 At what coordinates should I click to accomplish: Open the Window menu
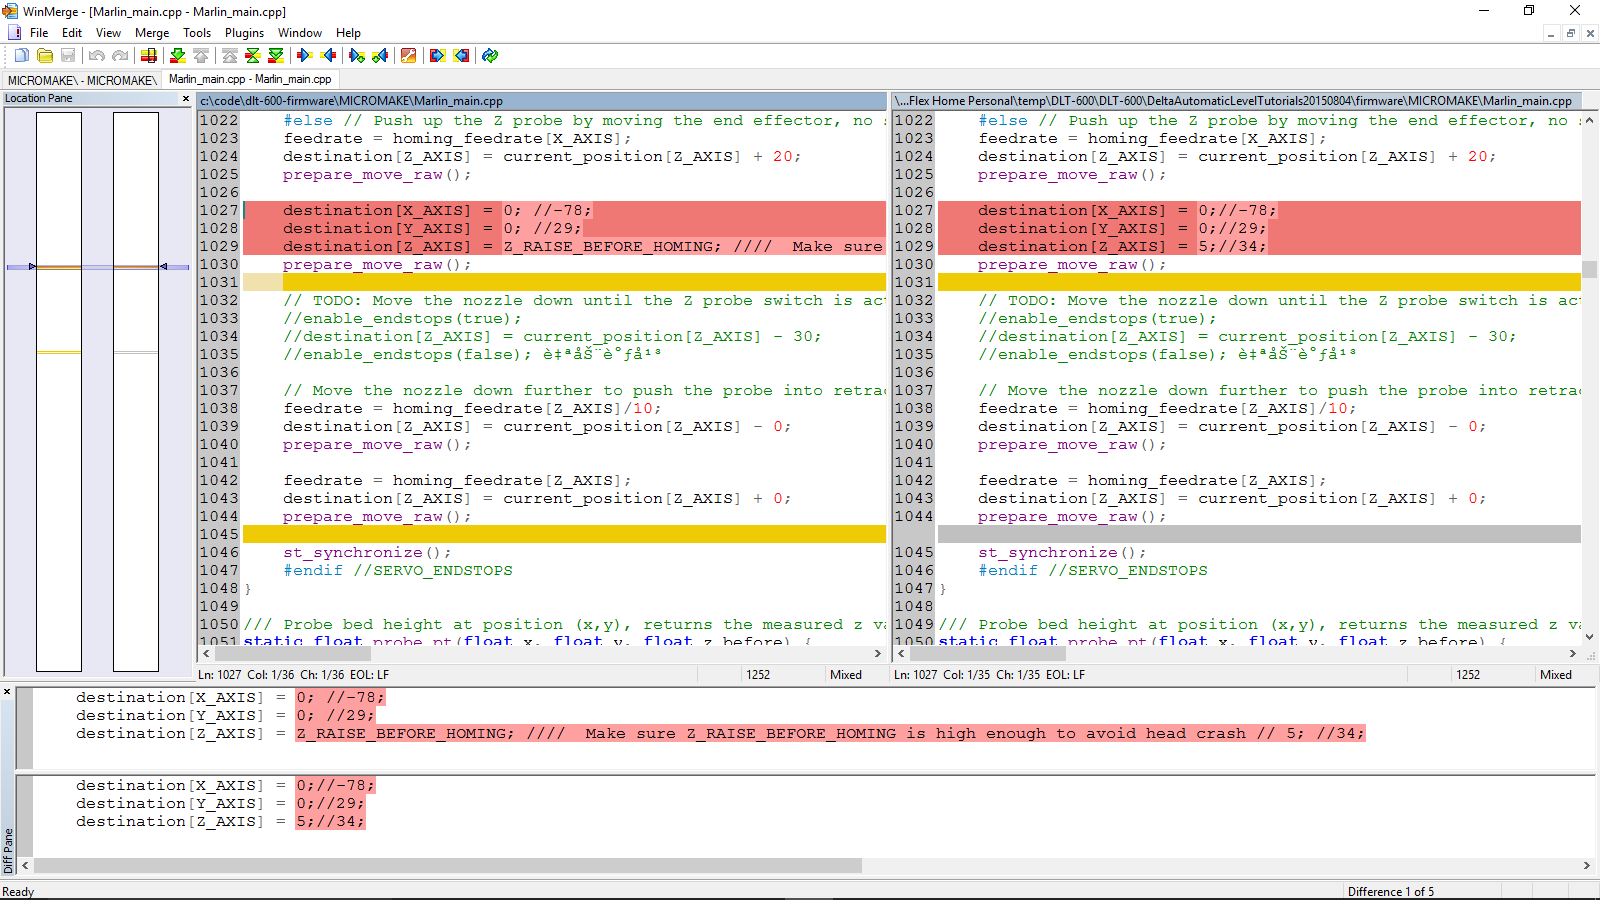[x=300, y=33]
